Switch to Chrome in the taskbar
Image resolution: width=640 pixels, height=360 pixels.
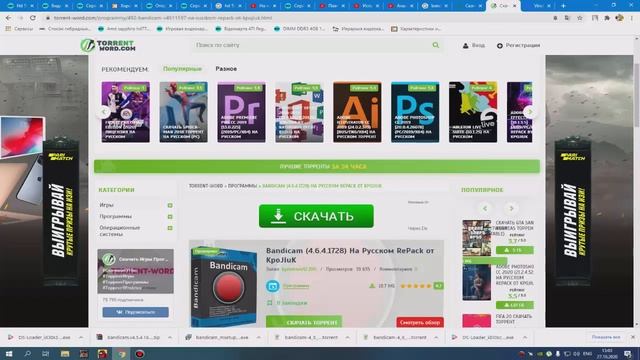122,353
